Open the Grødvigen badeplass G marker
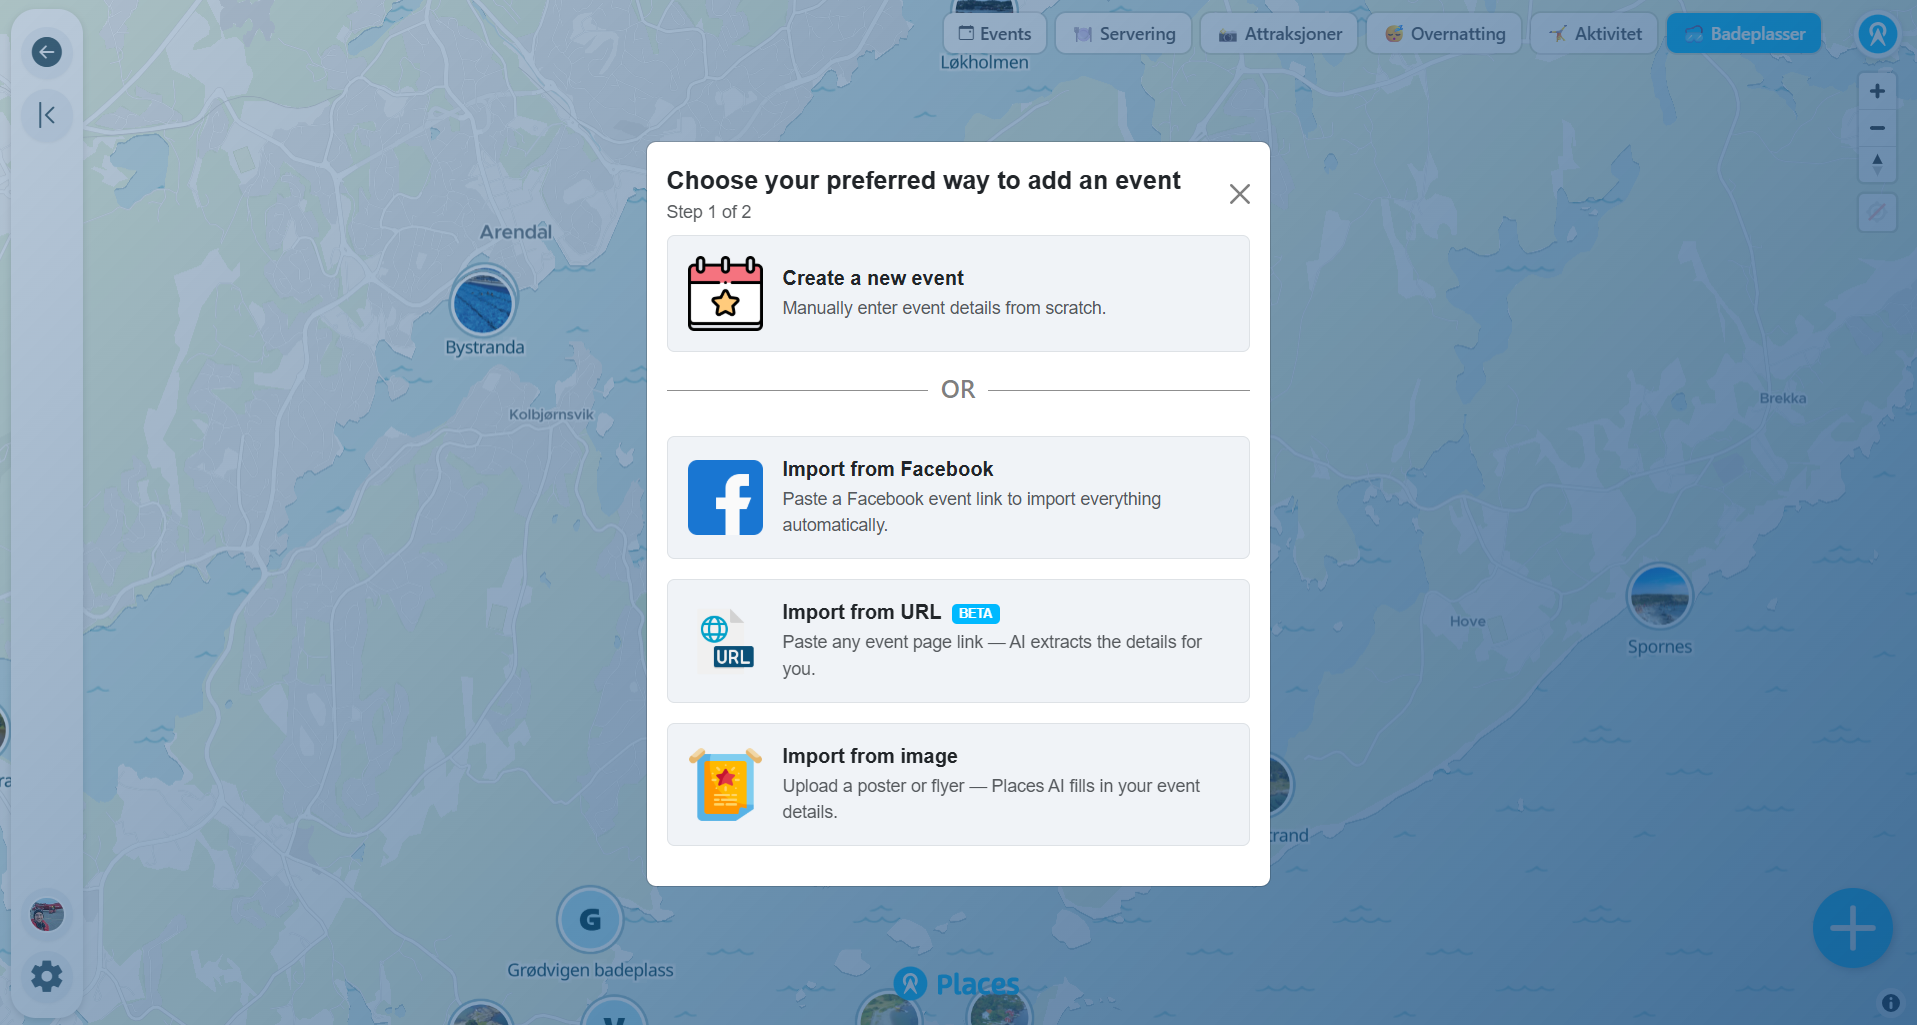This screenshot has width=1917, height=1025. tap(590, 919)
